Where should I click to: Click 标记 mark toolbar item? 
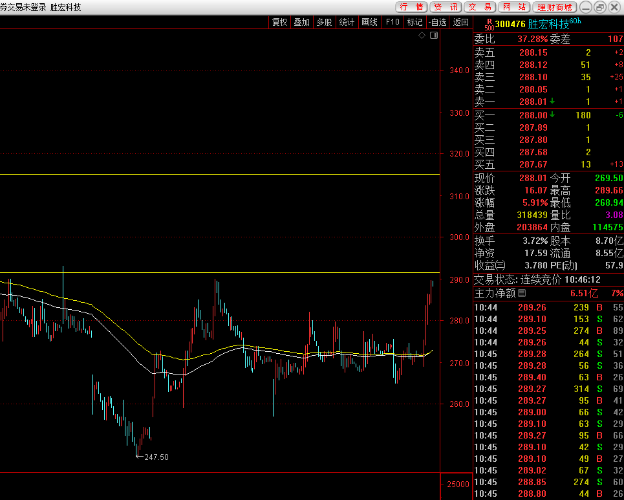click(x=414, y=22)
